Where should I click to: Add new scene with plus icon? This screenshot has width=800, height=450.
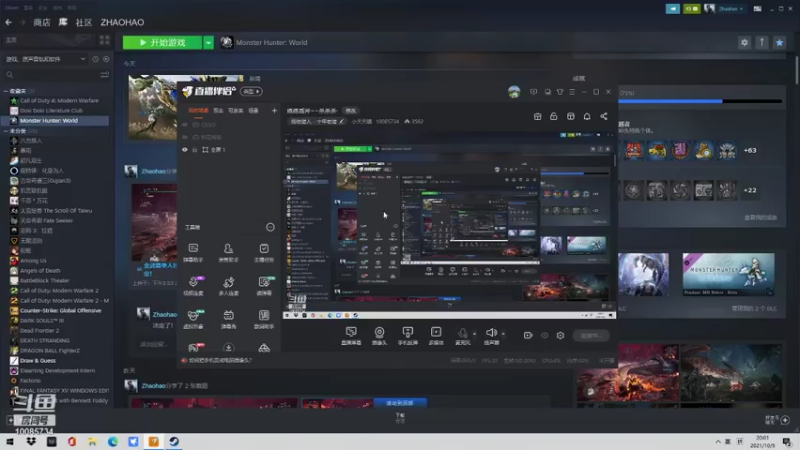pos(274,110)
